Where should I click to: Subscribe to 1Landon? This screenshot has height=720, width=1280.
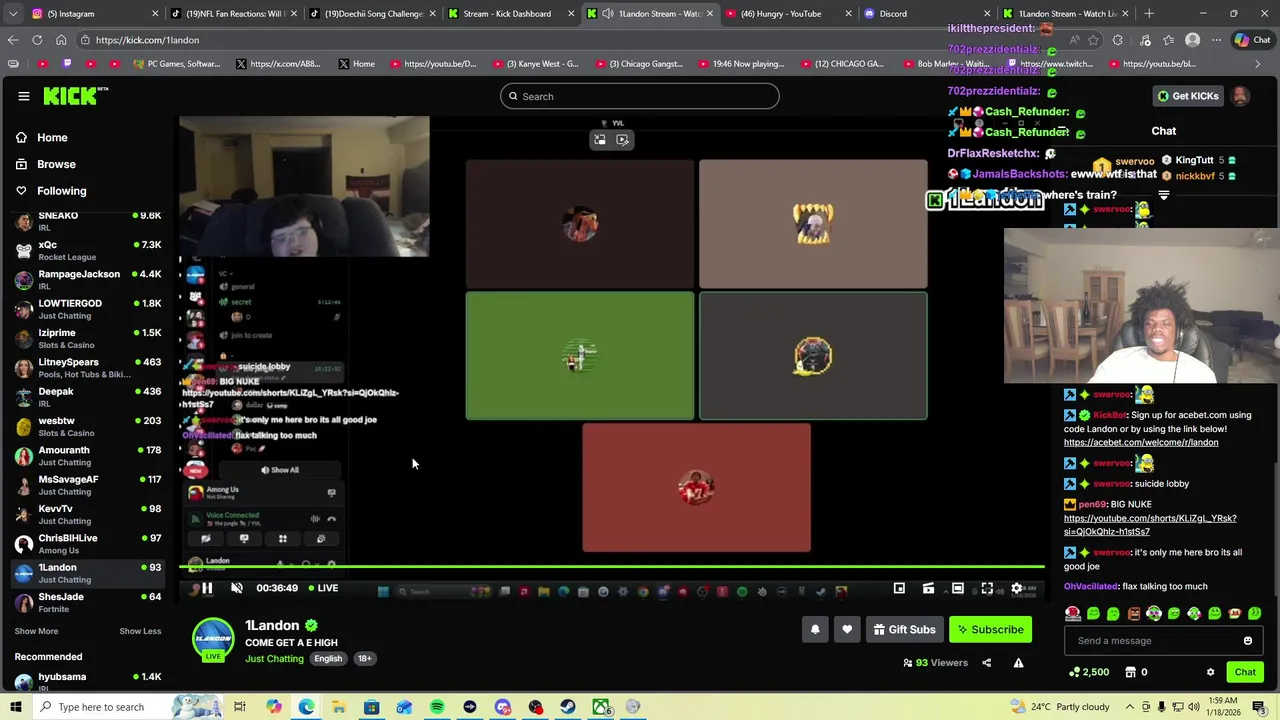990,629
